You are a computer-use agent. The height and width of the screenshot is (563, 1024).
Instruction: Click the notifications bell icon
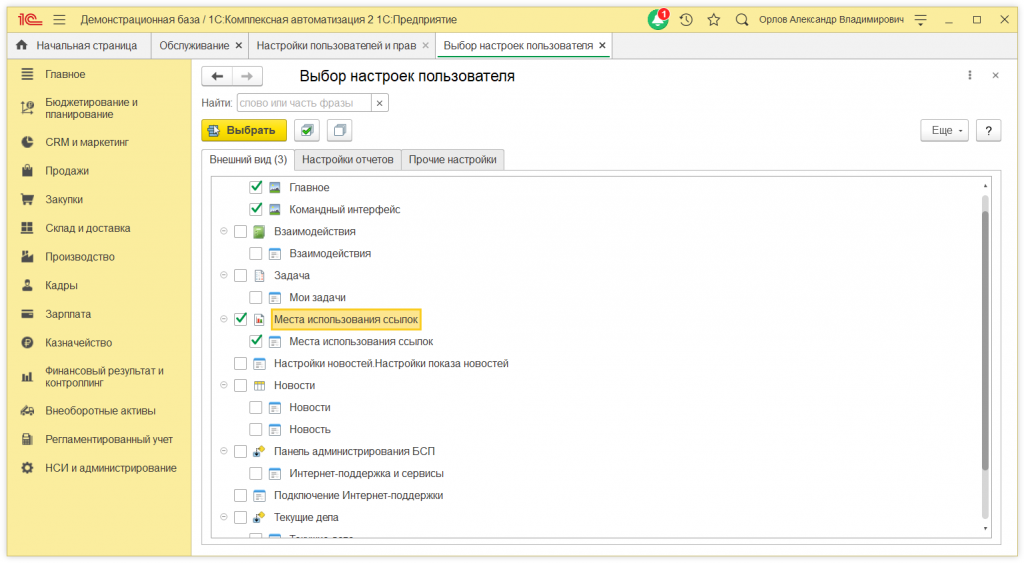pos(657,19)
